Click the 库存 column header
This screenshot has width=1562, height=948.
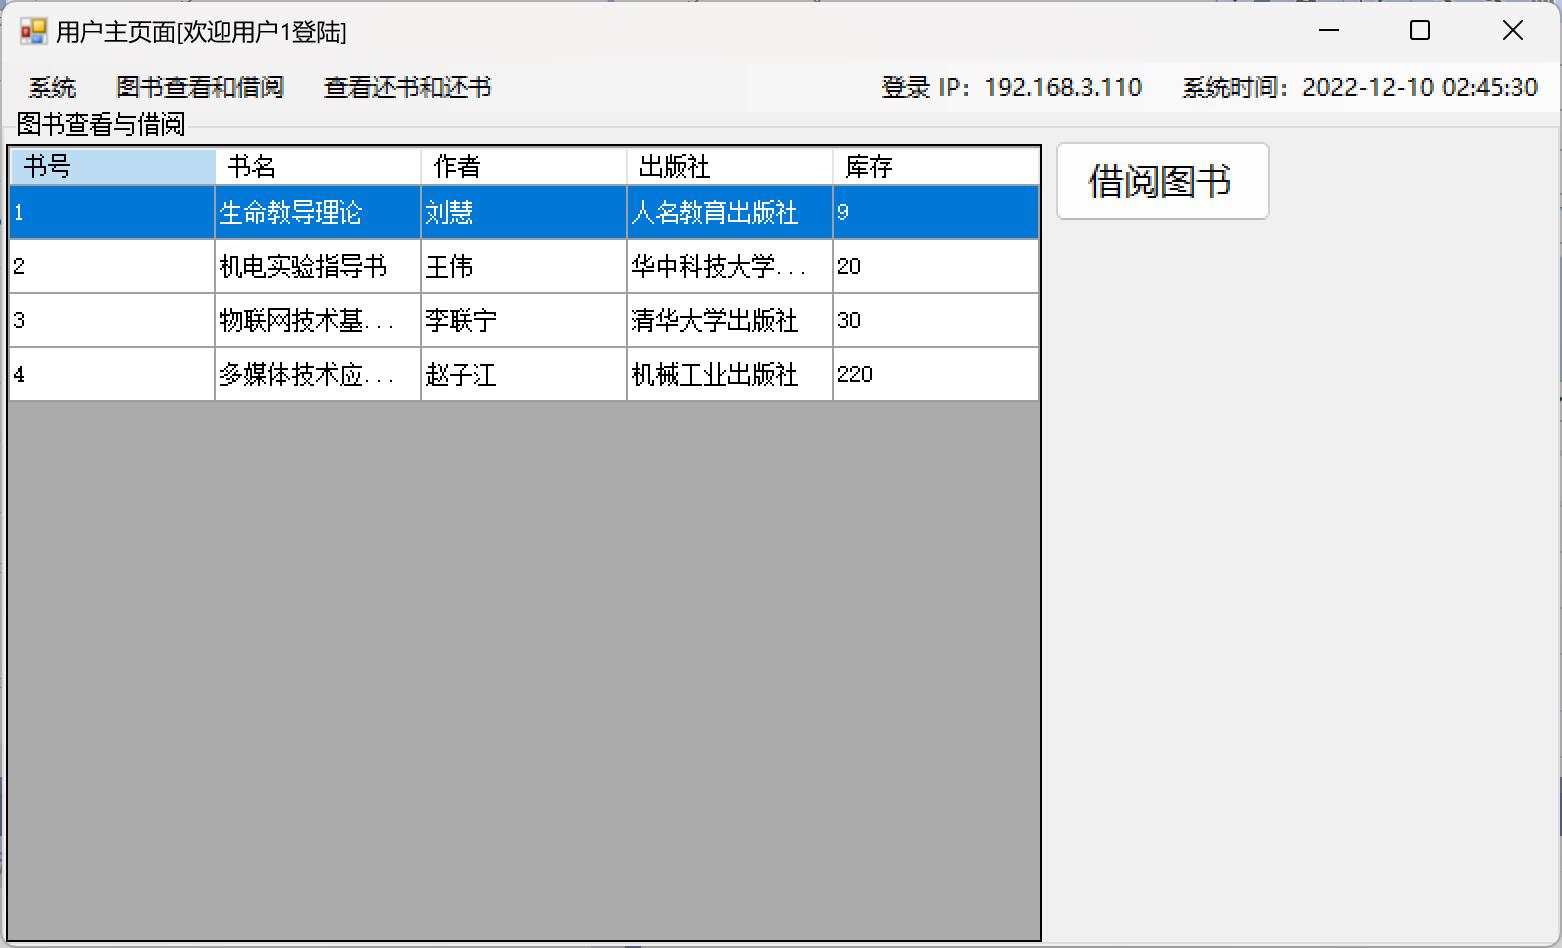936,167
